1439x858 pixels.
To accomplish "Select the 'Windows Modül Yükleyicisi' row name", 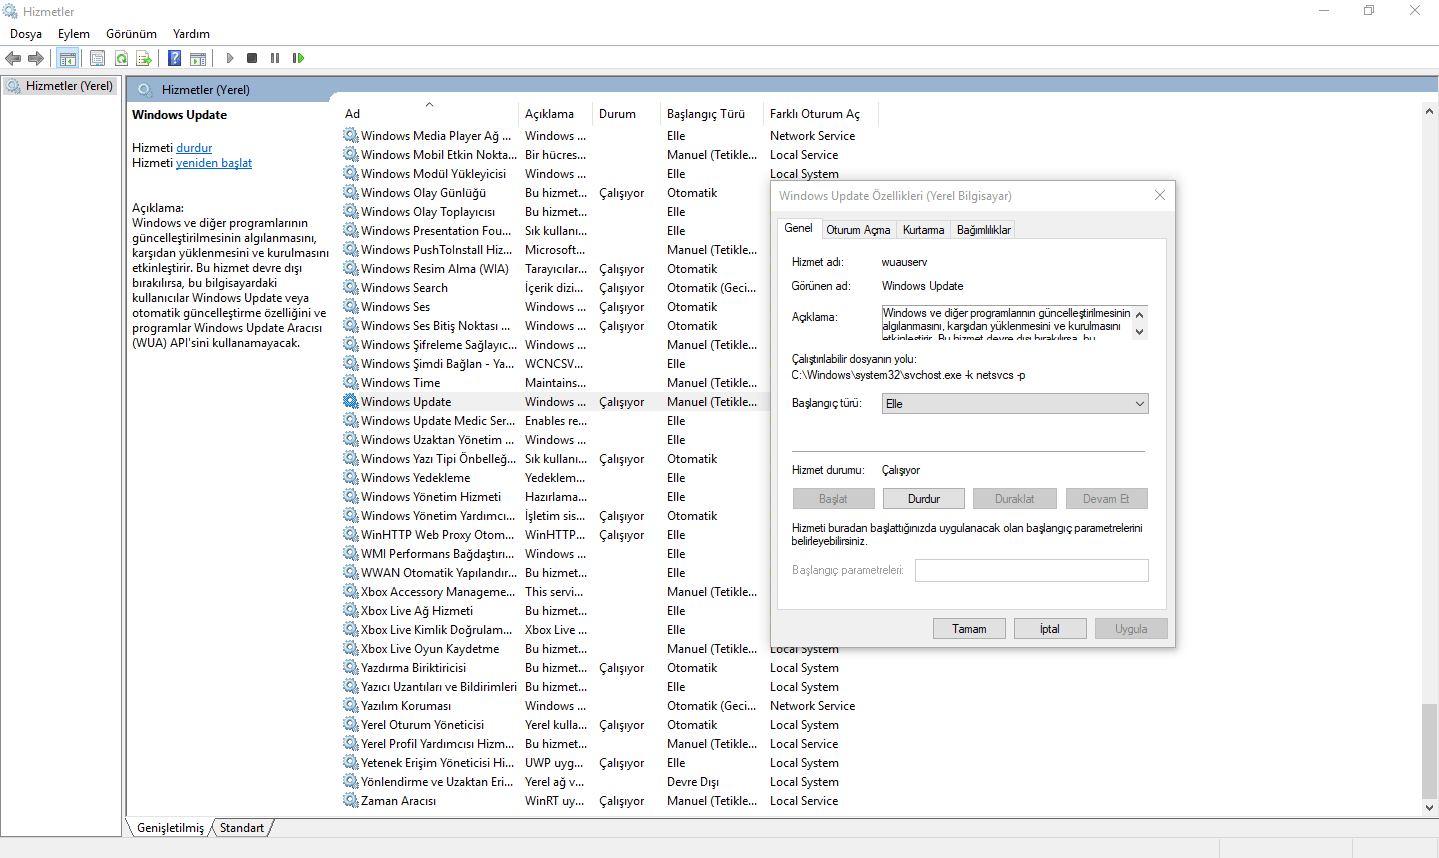I will 434,174.
